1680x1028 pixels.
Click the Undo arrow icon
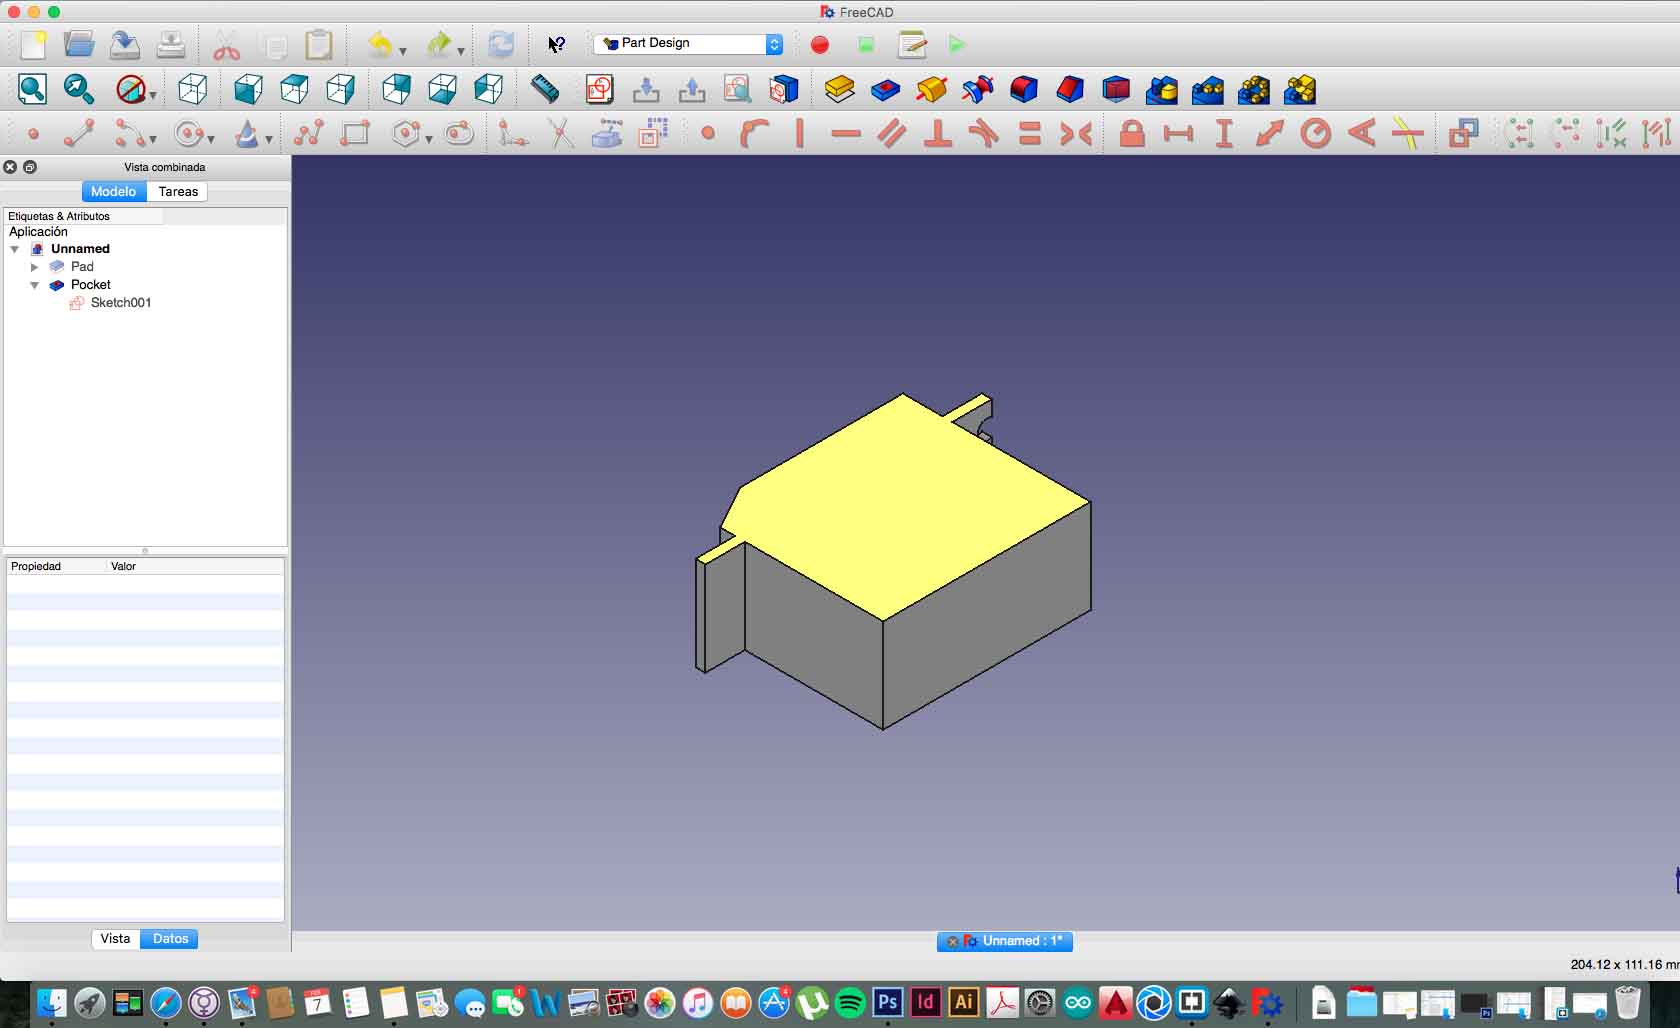click(379, 45)
